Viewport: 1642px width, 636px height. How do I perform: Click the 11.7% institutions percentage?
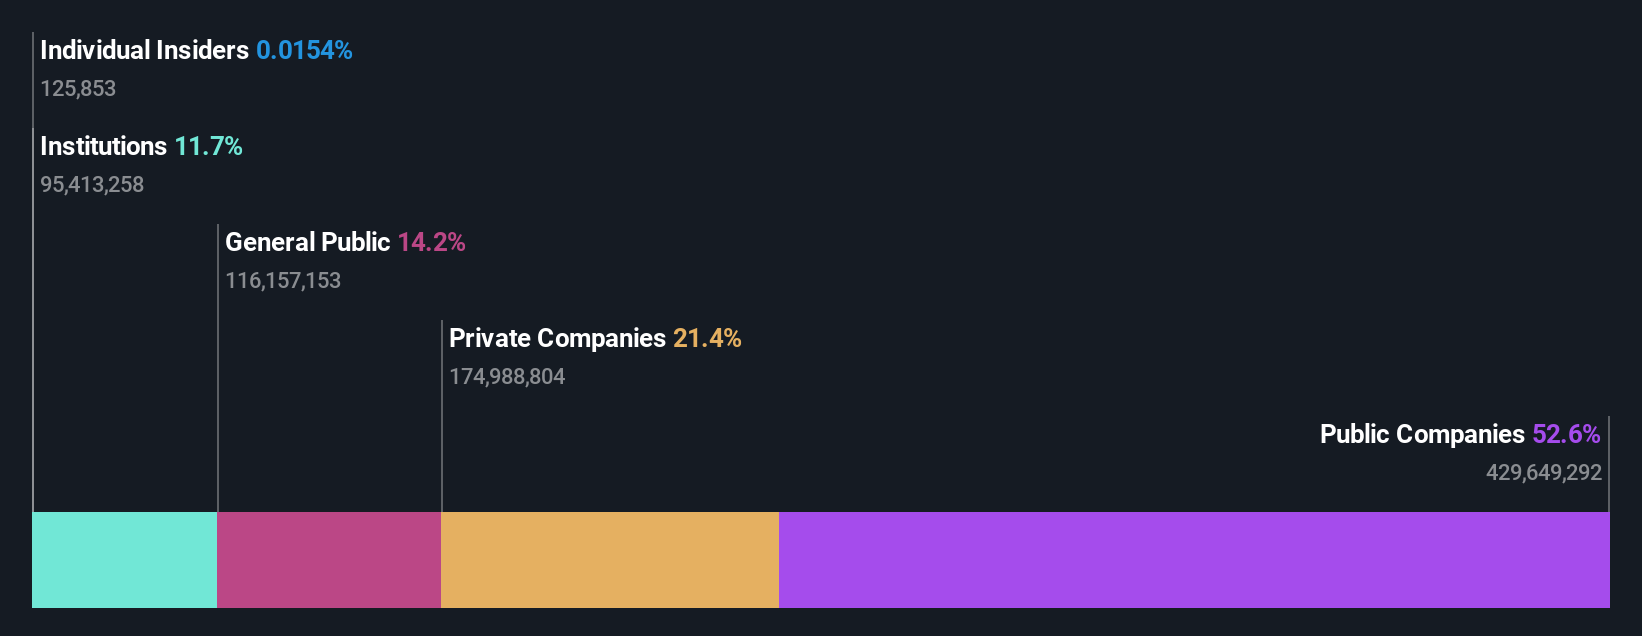tap(208, 146)
